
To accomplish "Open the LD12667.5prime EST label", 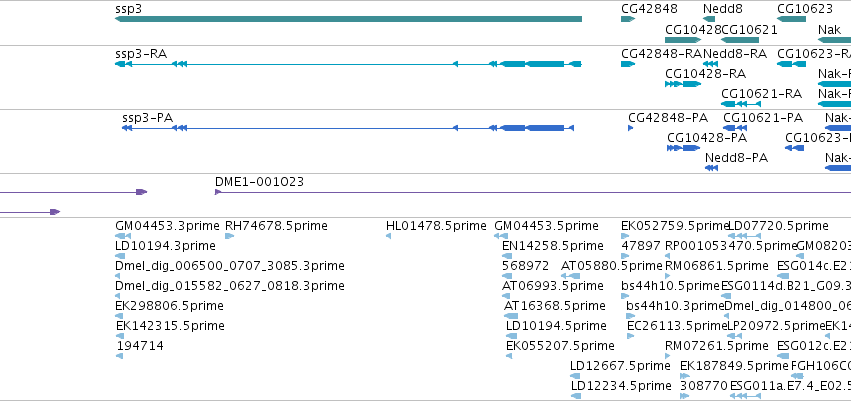I will [x=620, y=366].
